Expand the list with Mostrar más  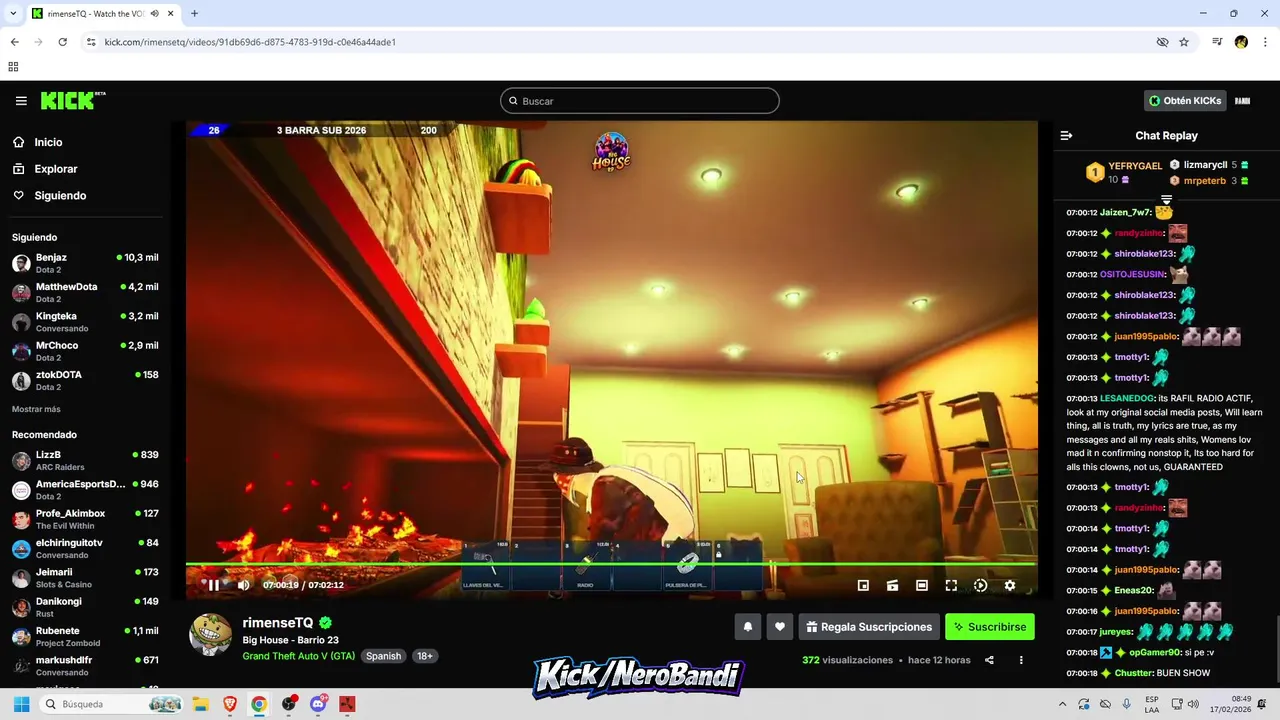coord(36,409)
